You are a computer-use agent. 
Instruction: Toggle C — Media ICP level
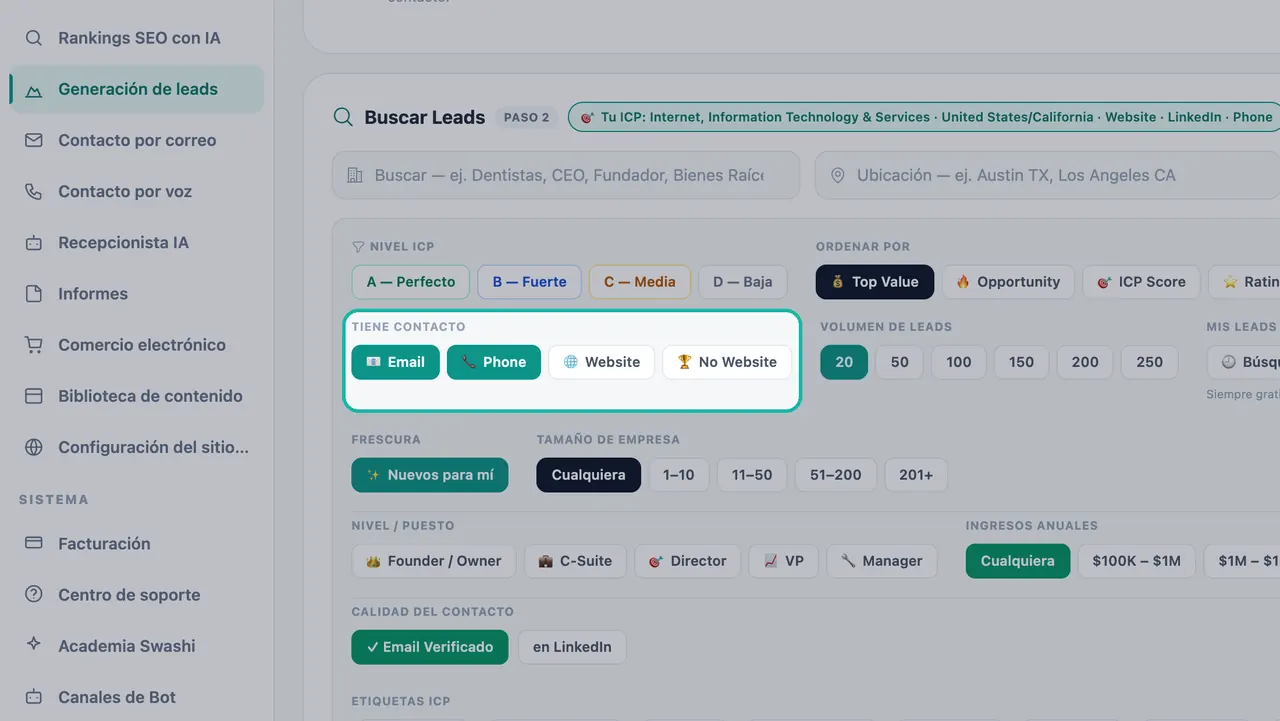640,282
